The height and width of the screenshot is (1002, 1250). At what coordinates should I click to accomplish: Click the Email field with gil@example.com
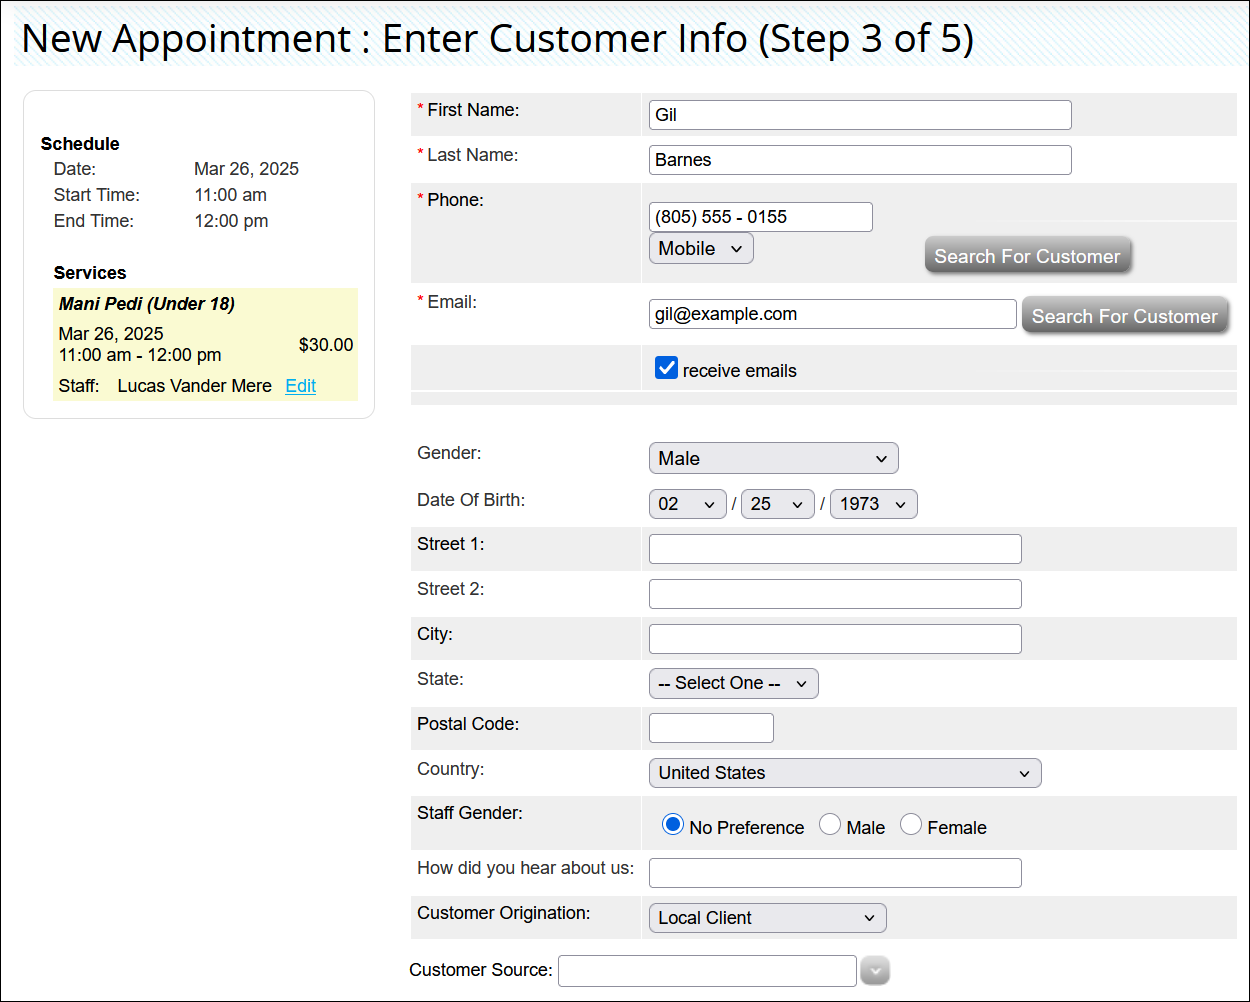tap(833, 314)
